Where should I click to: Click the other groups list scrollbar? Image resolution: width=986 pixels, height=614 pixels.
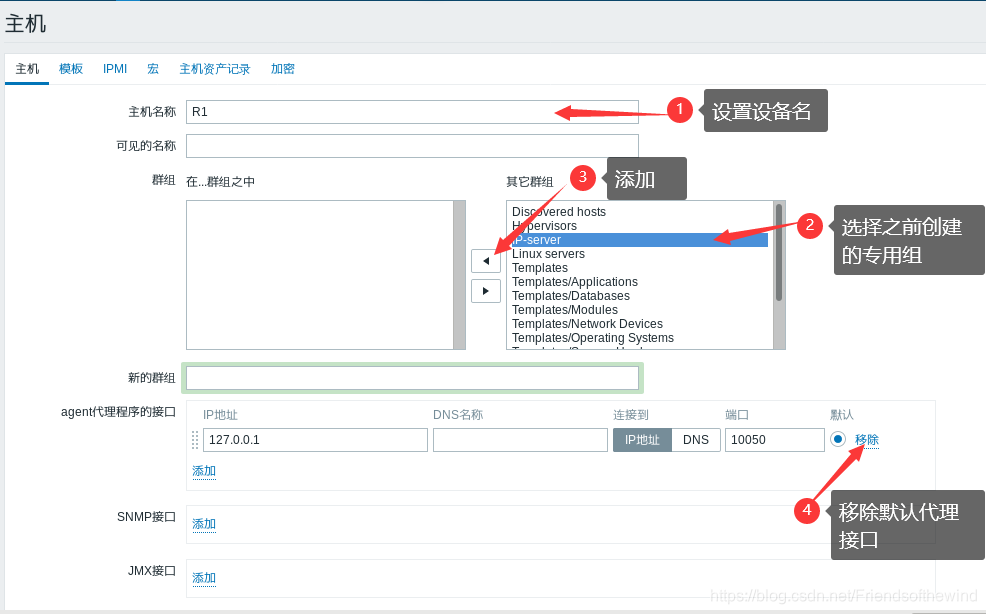coord(779,275)
